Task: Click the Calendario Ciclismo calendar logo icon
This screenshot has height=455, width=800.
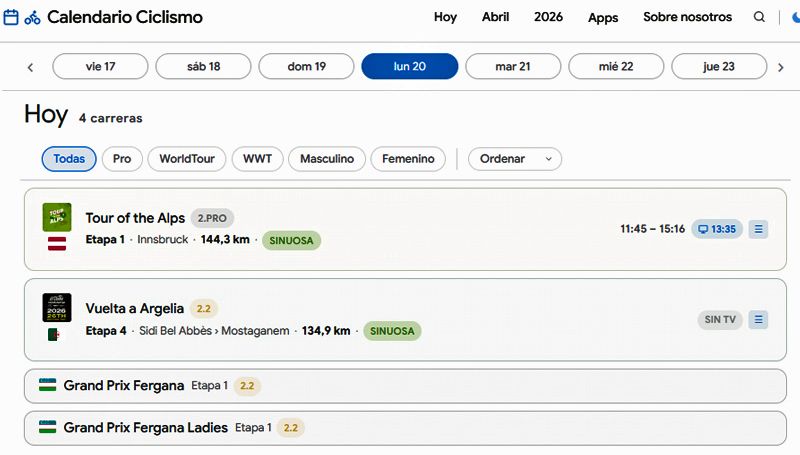Action: (12, 17)
